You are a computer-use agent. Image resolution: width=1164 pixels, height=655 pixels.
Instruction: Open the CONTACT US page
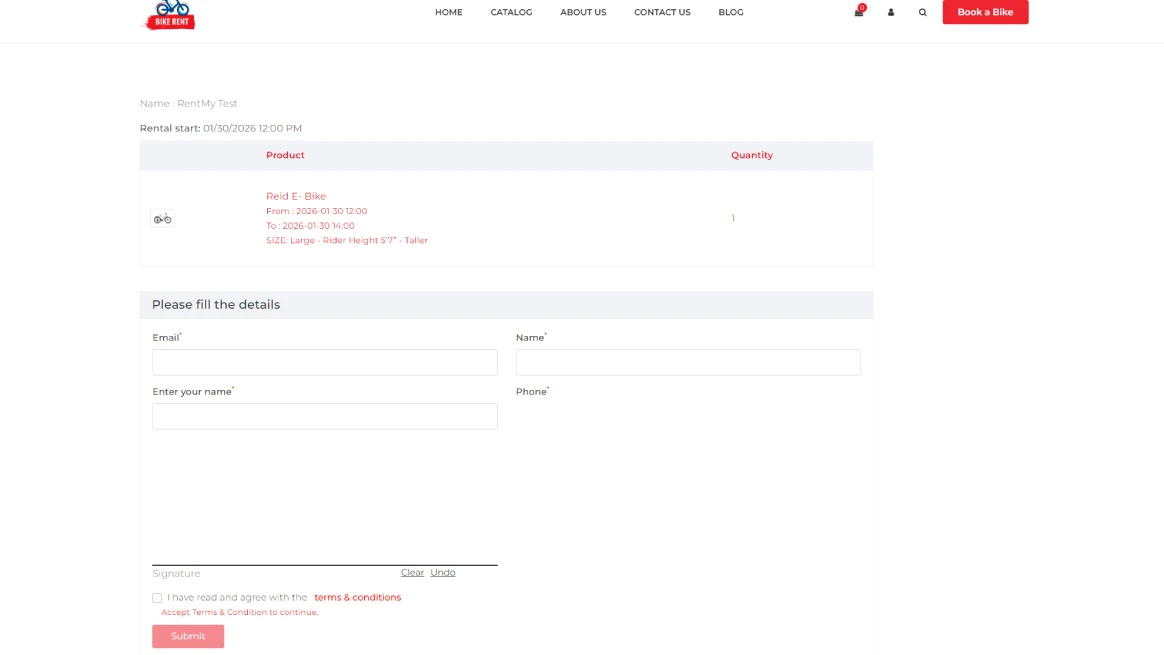(661, 12)
